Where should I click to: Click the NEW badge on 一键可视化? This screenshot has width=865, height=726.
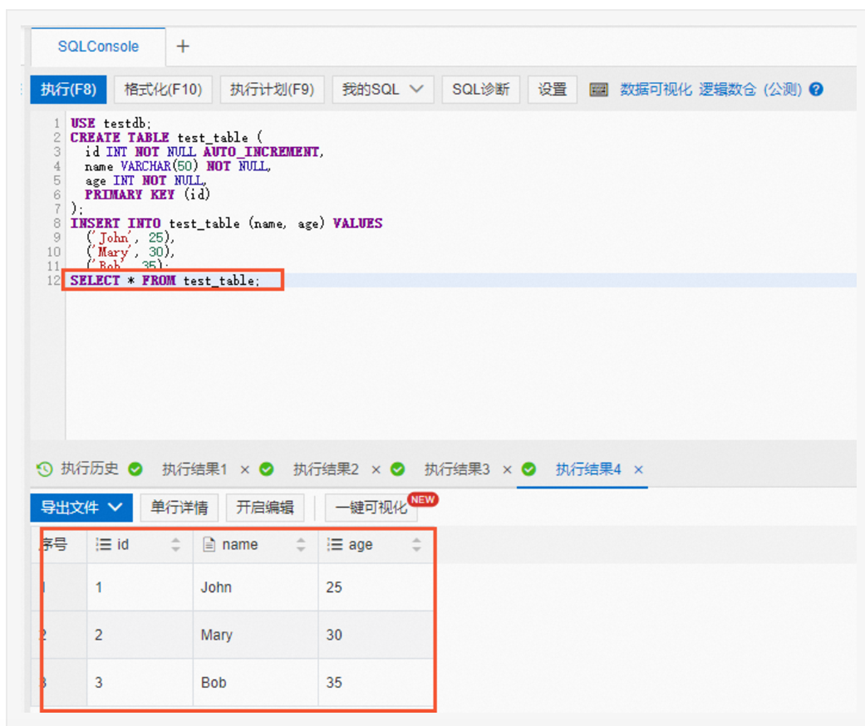[x=423, y=497]
